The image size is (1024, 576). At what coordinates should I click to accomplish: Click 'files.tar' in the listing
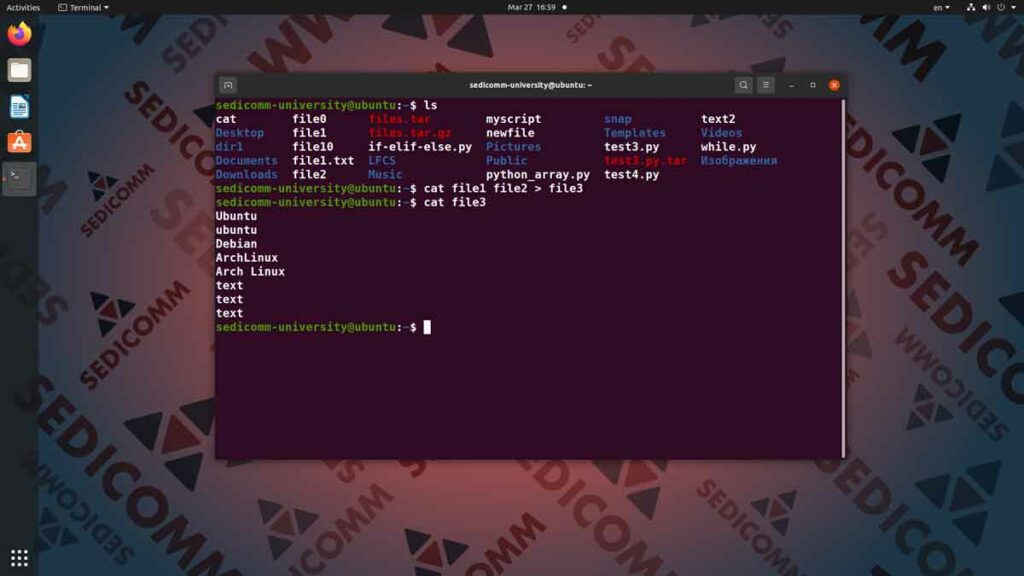399,119
